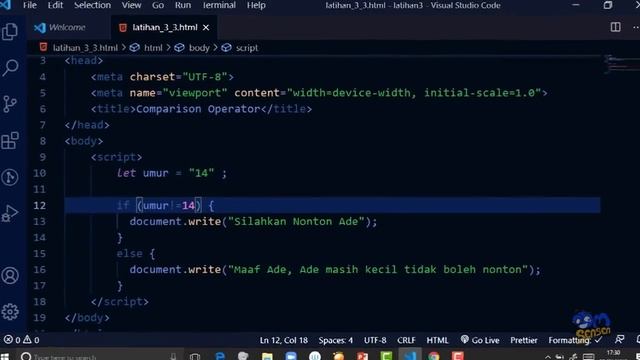Change the CRLF end-of-line selector

[x=406, y=340]
